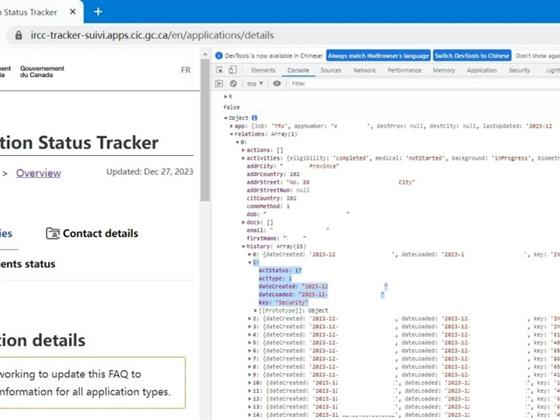Close the Status Tracker browser tab
The height and width of the screenshot is (420, 560).
coord(72,12)
